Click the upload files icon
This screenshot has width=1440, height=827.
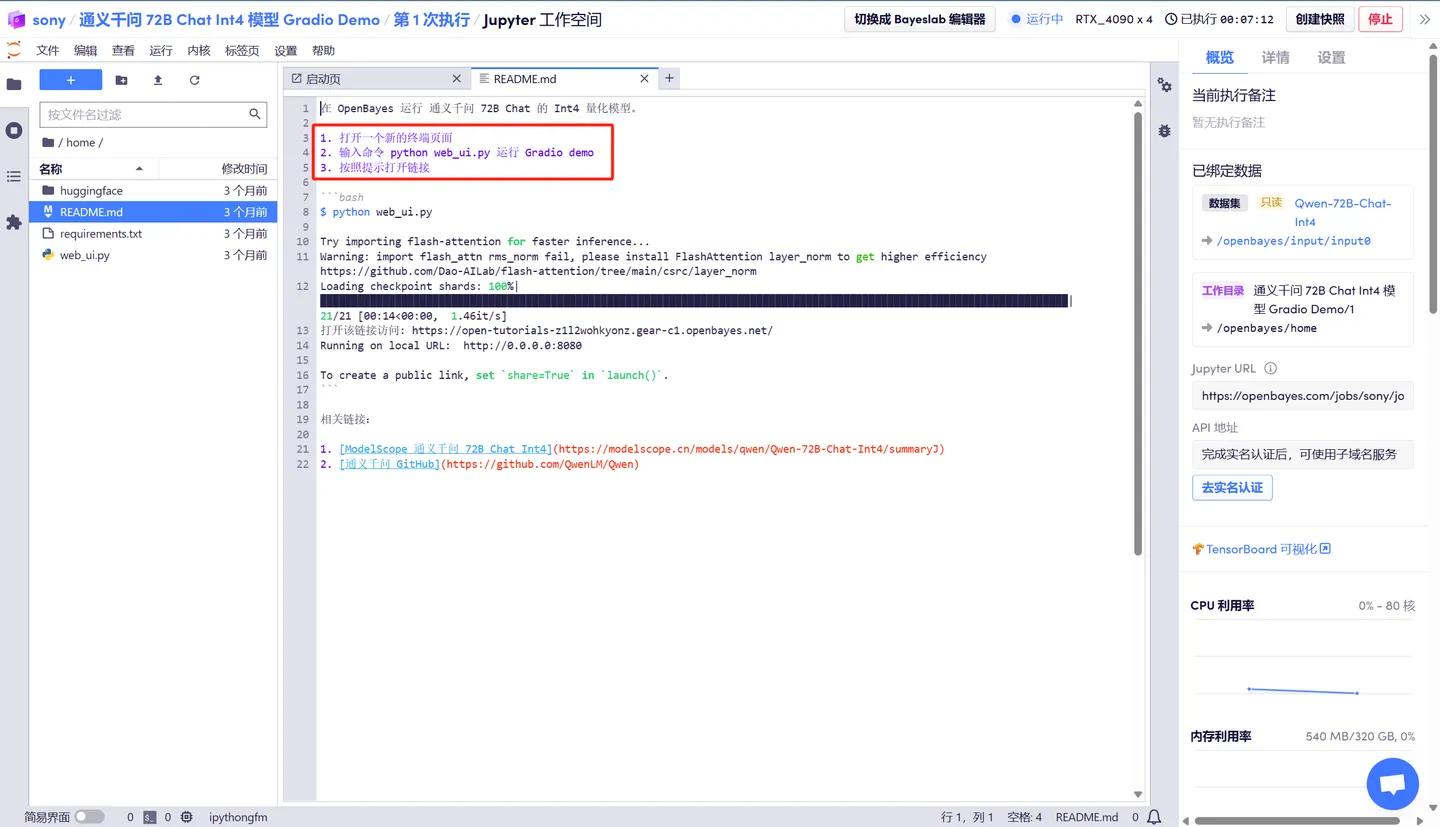(x=158, y=80)
